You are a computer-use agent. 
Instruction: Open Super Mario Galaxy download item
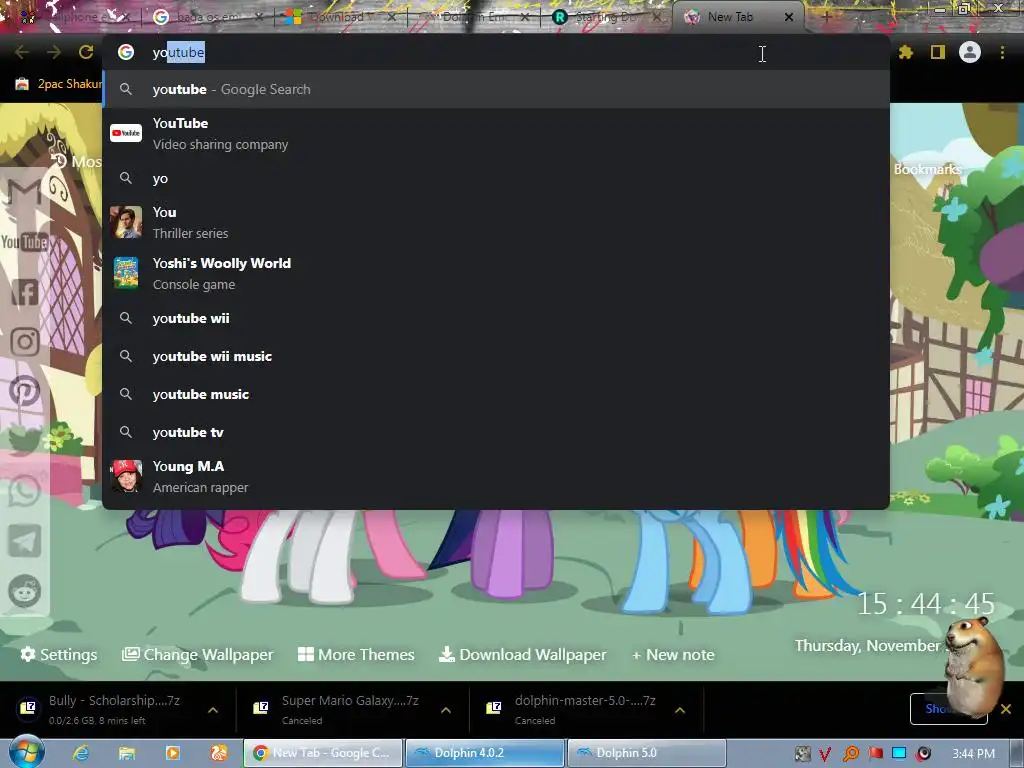(349, 709)
